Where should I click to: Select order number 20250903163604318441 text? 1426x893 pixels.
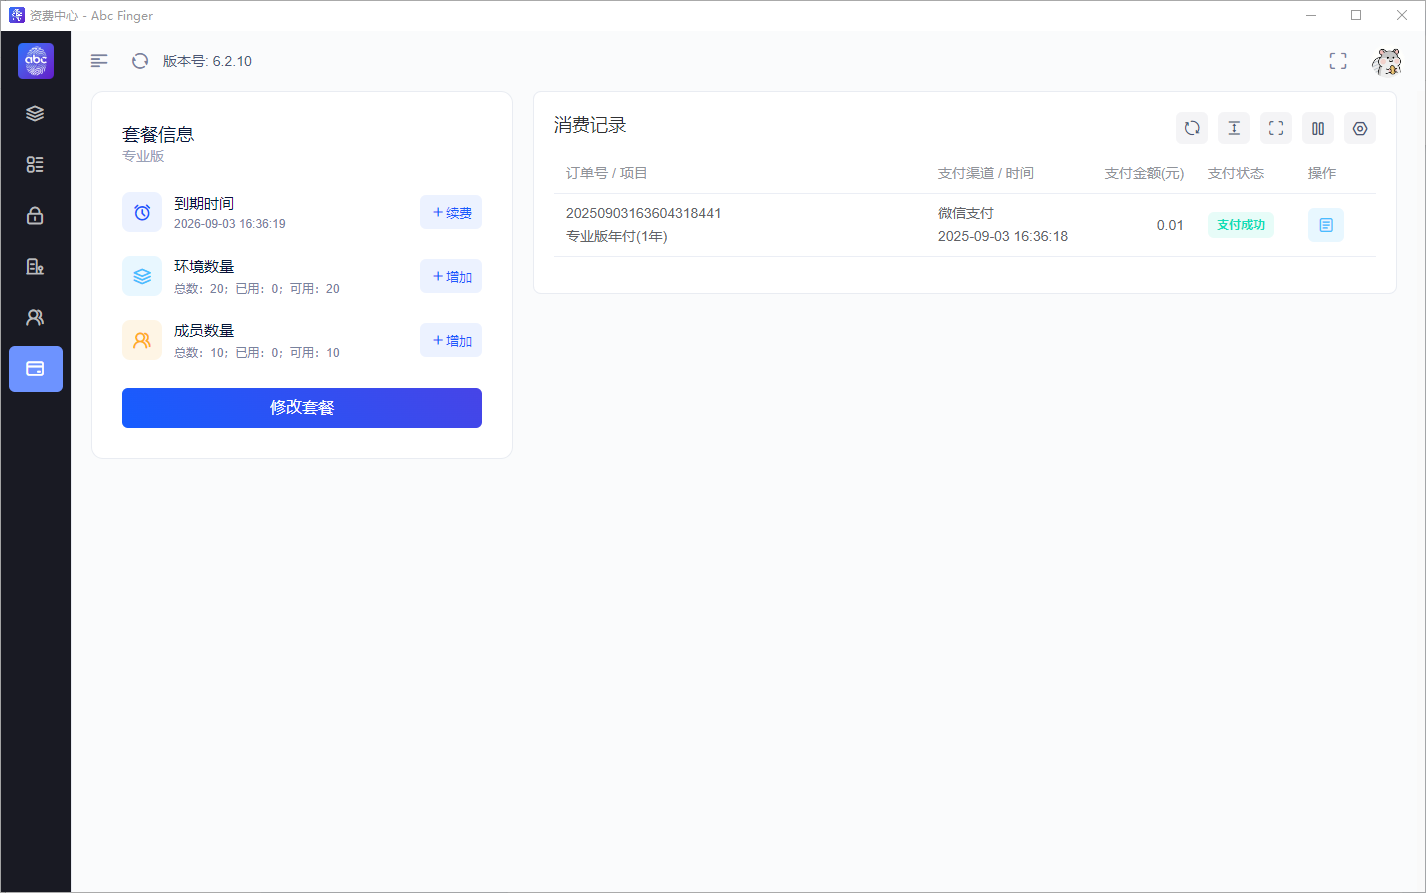(644, 213)
